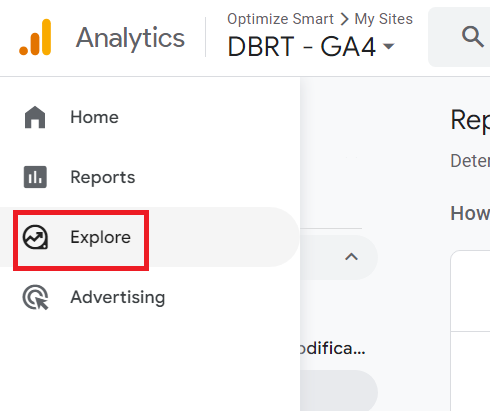Click inside the search field

[x=459, y=37]
